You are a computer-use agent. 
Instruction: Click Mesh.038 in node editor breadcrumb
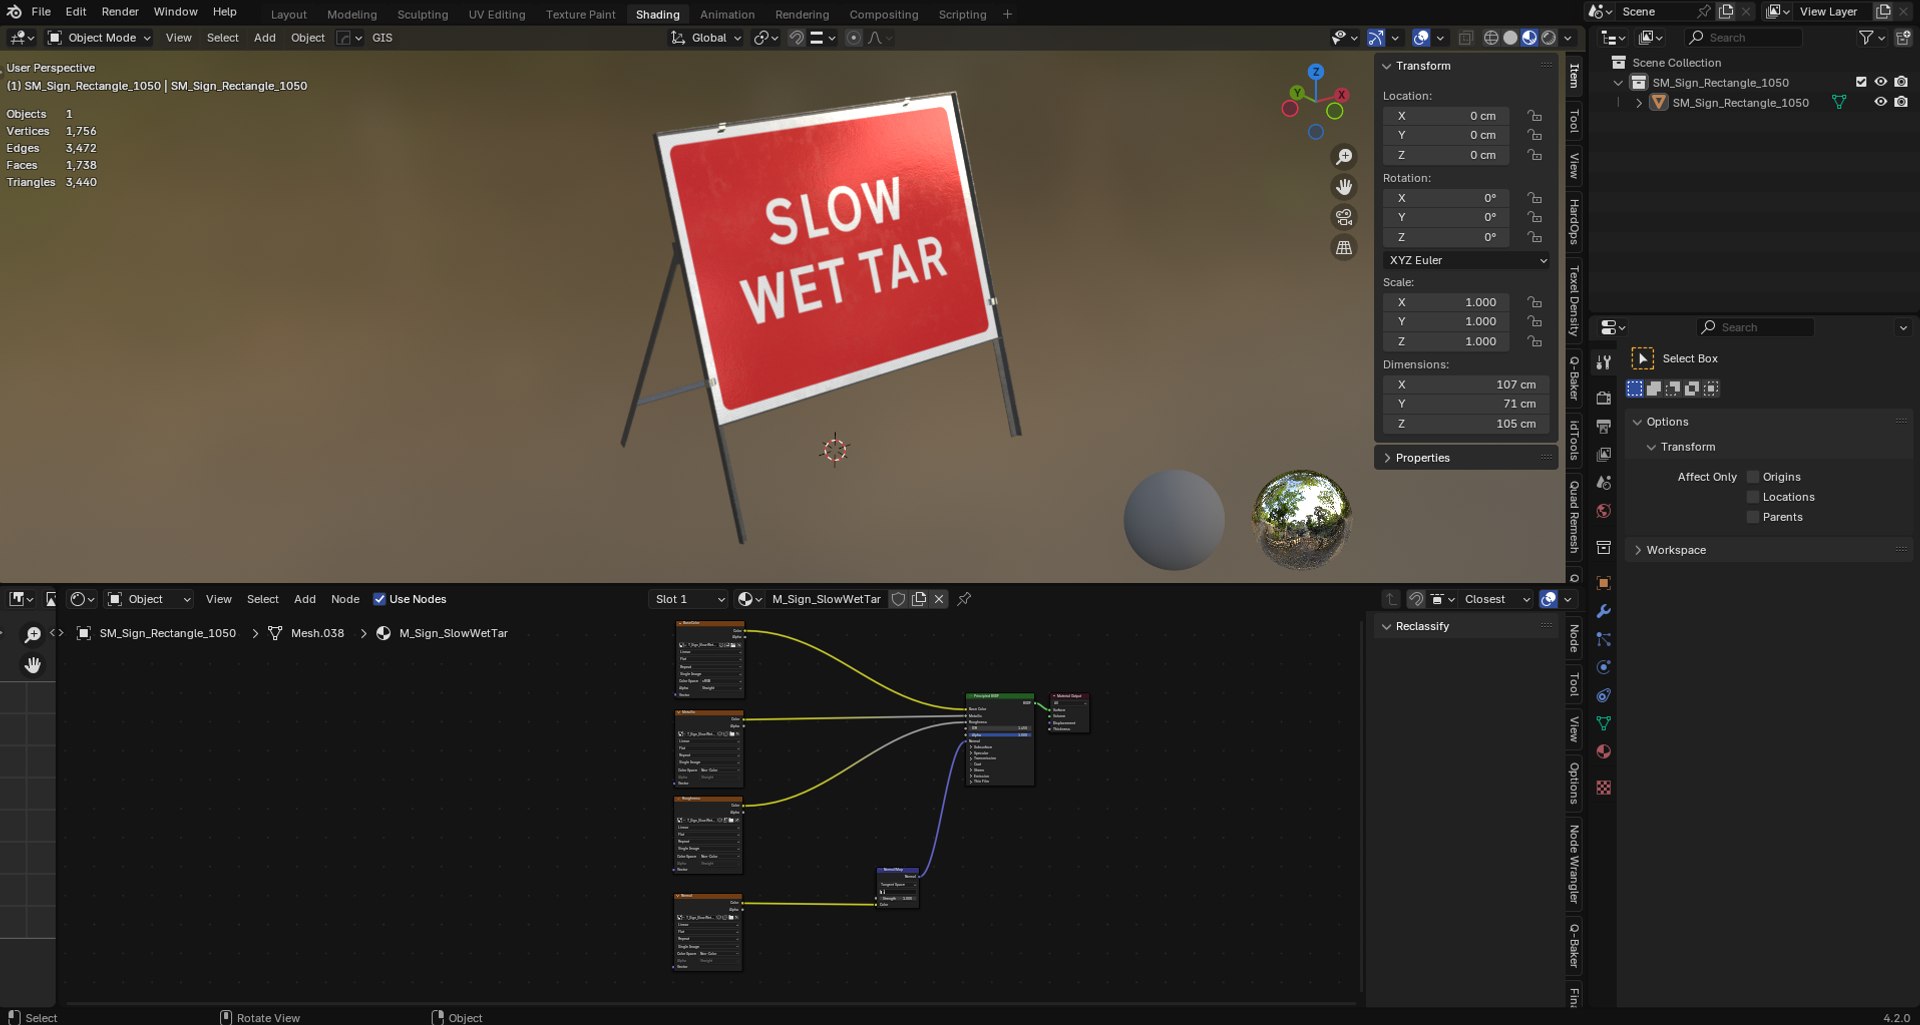pos(317,633)
